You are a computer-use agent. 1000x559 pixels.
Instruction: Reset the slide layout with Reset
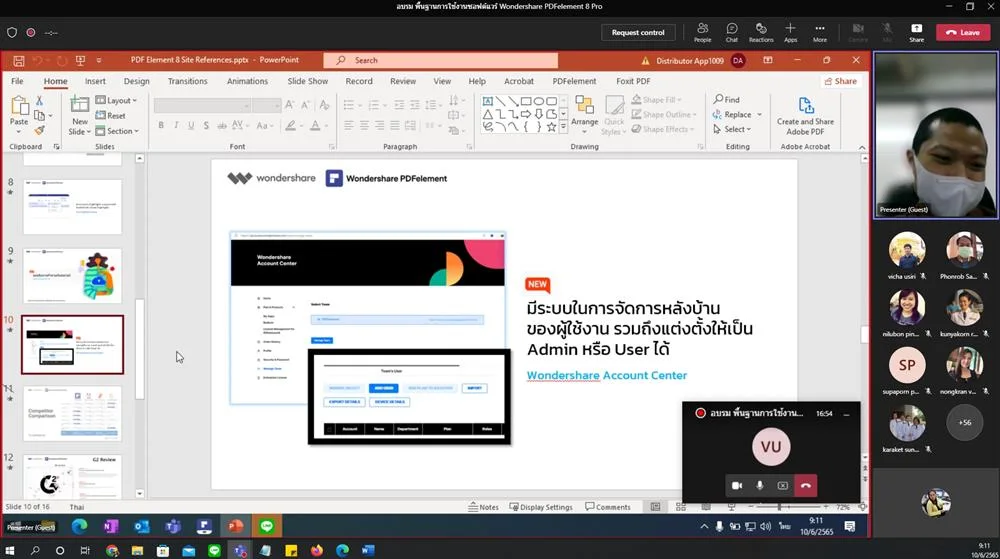[111, 115]
